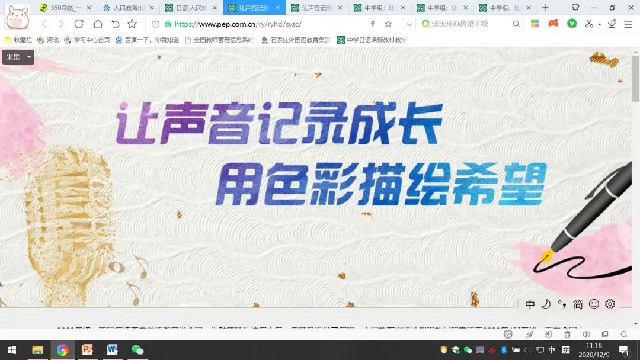This screenshot has height=360, width=640.
Task: Click the red game controller icon
Action: (553, 24)
